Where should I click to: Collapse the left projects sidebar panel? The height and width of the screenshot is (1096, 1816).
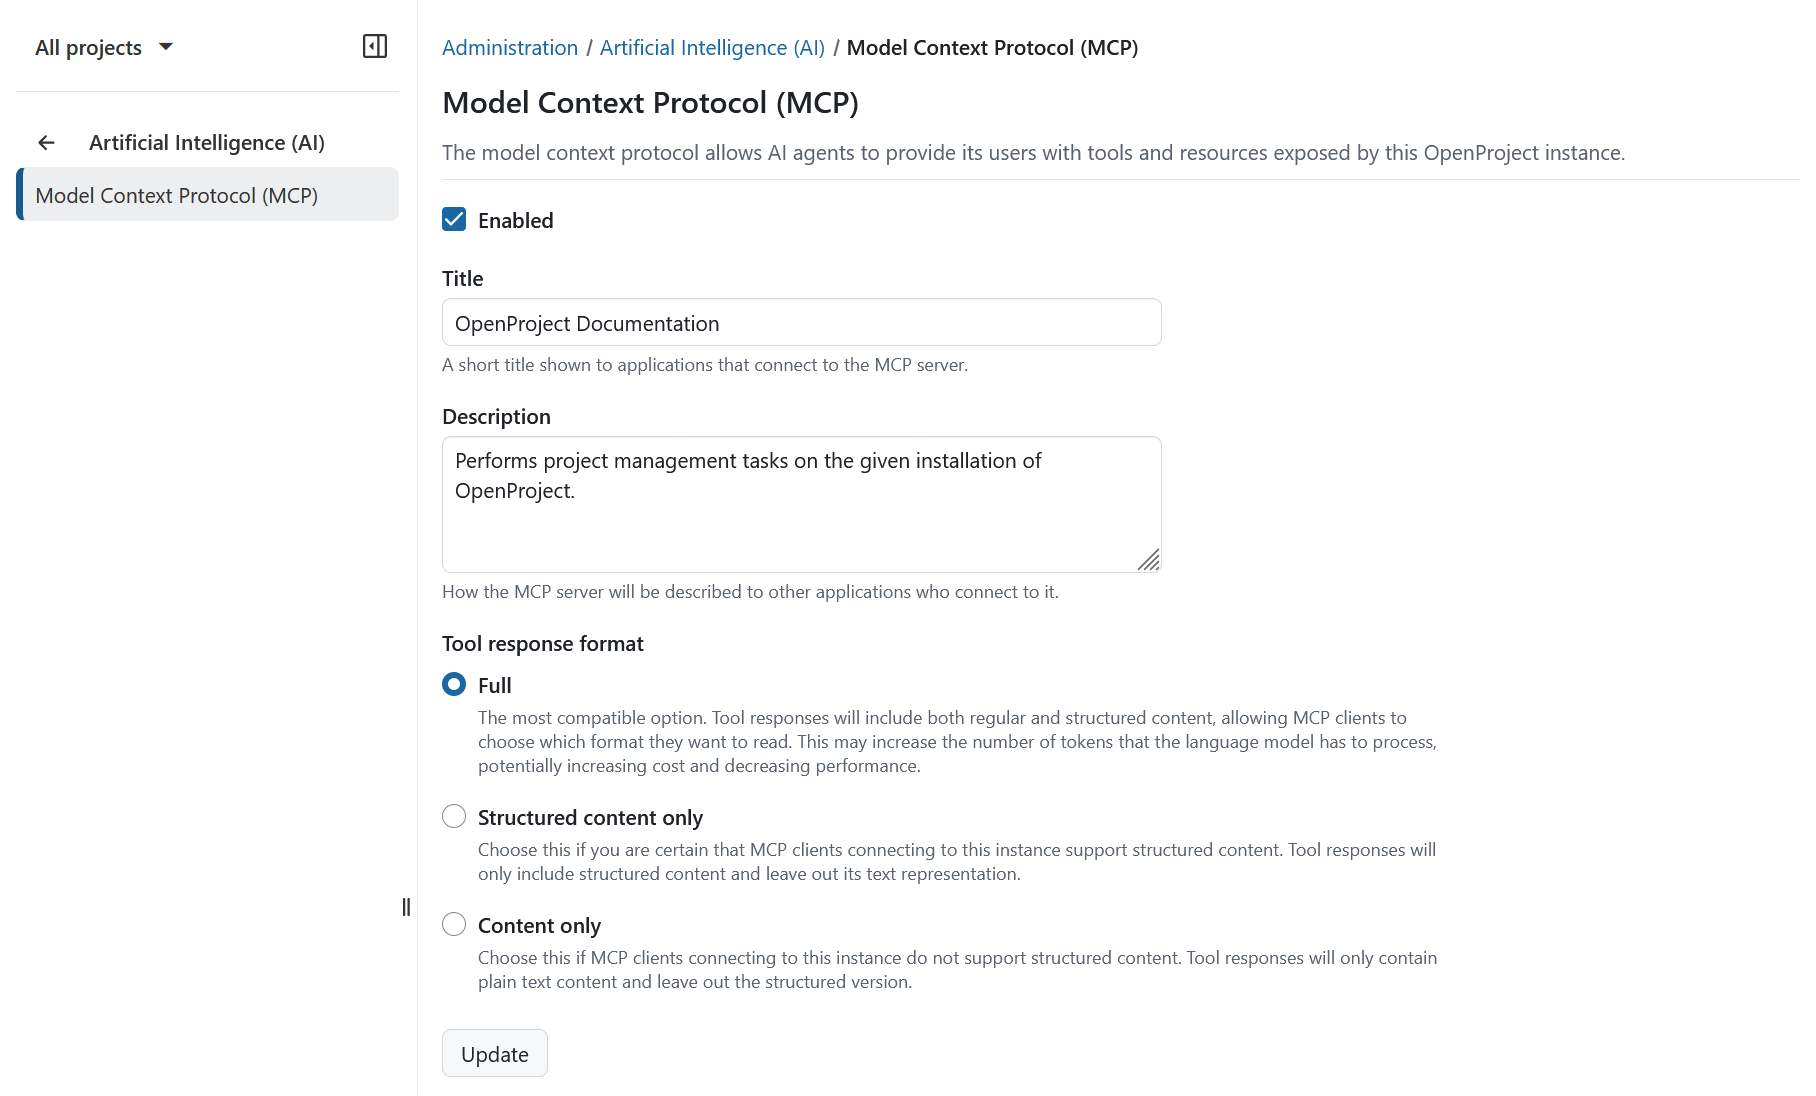pyautogui.click(x=375, y=46)
